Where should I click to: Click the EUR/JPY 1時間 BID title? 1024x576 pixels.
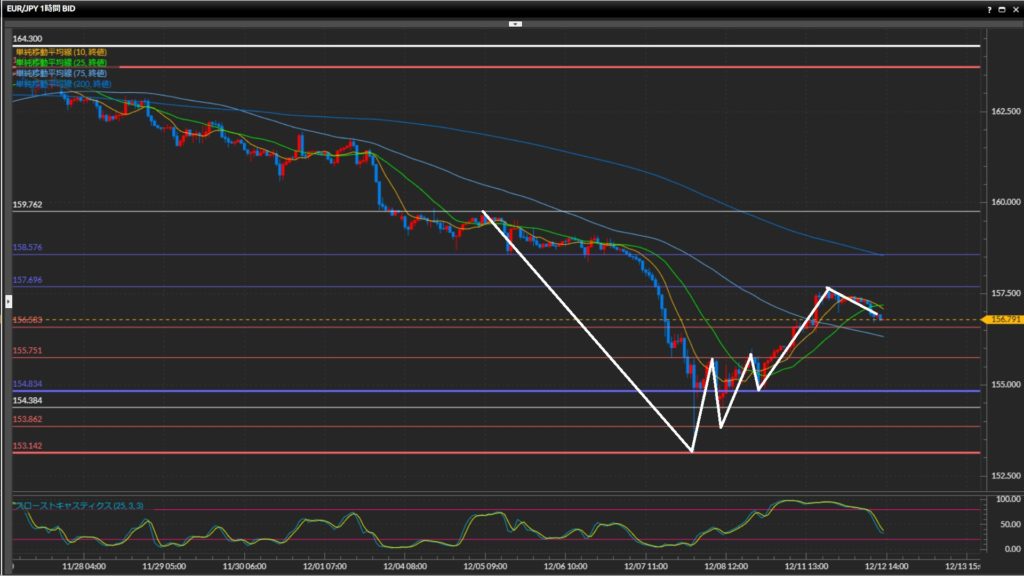(x=47, y=8)
